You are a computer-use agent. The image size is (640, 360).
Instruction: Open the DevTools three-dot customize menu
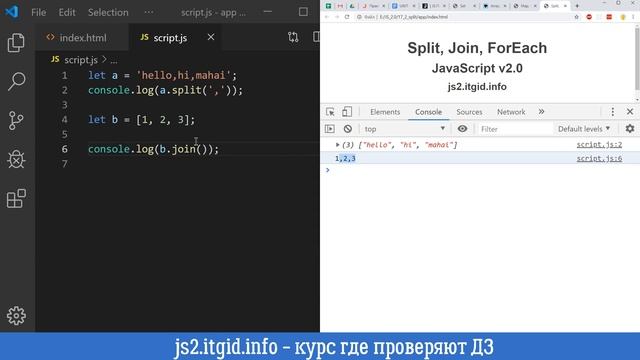pos(612,111)
